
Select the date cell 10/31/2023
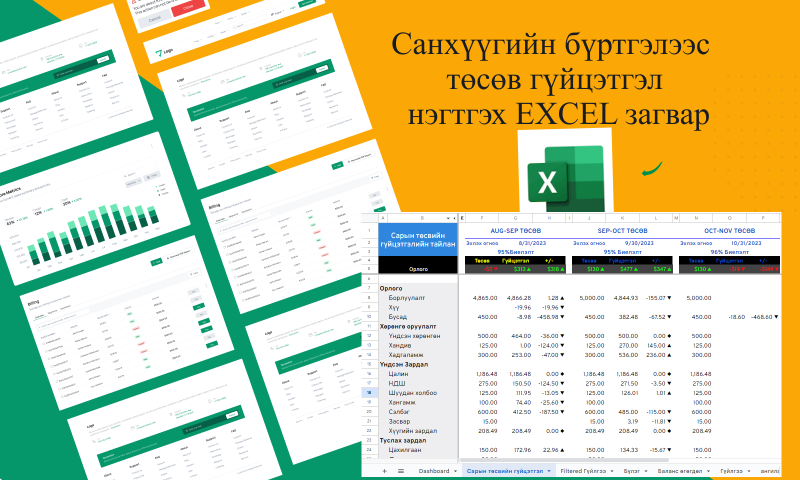pyautogui.click(x=745, y=243)
